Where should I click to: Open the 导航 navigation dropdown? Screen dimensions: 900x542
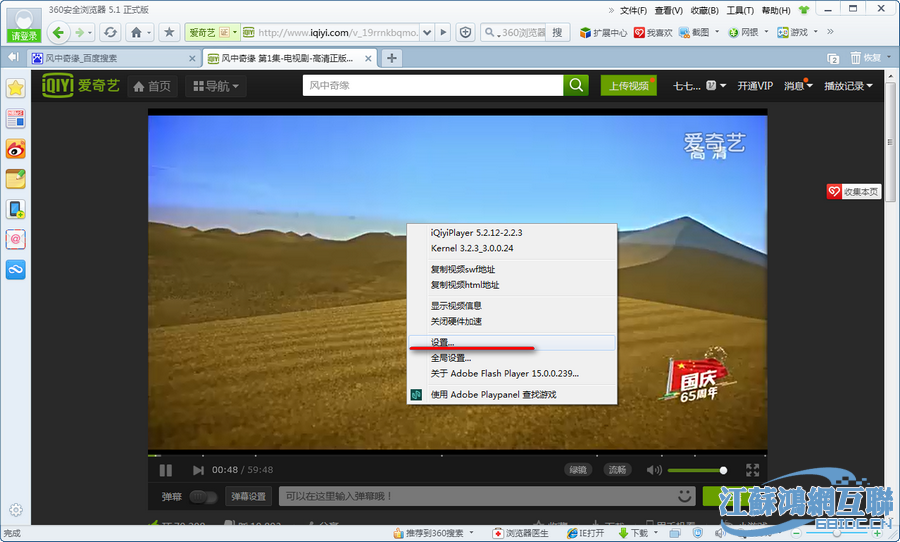click(x=216, y=86)
